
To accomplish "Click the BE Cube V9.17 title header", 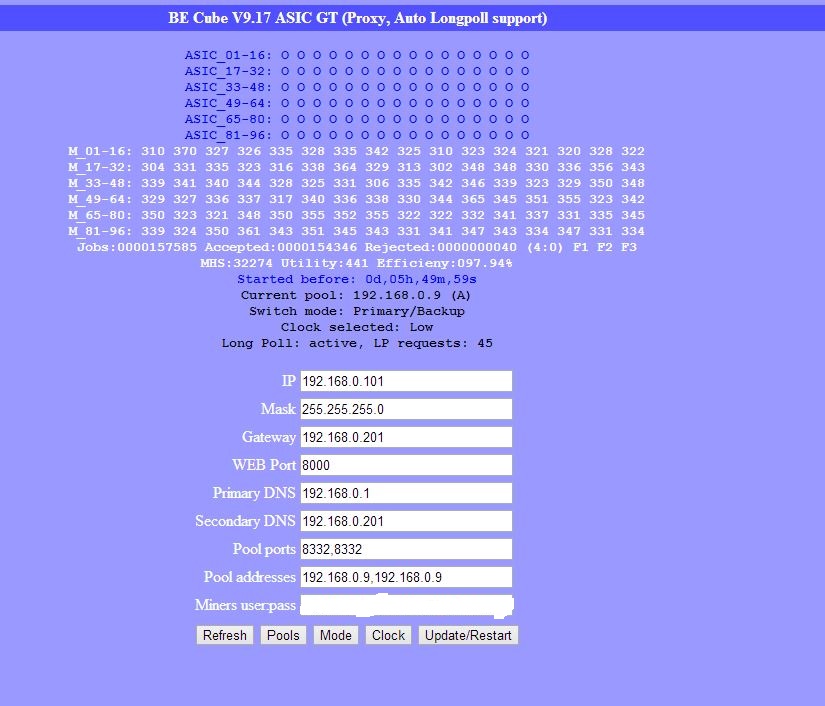I will point(358,18).
